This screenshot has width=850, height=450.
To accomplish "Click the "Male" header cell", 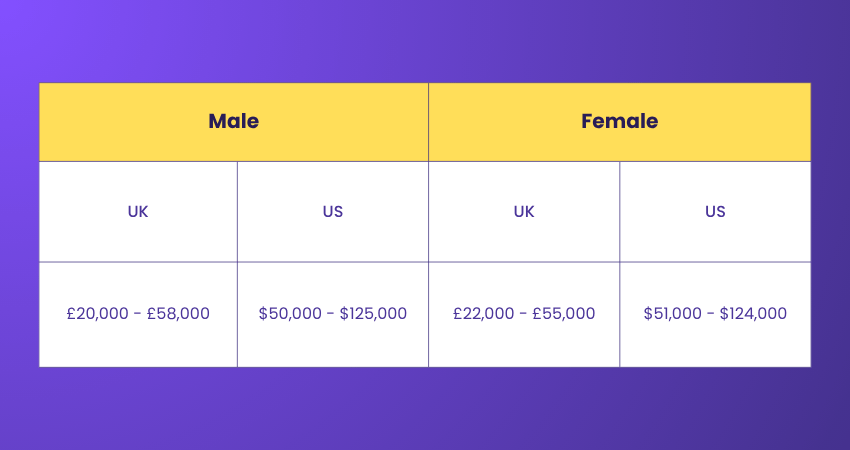I will [233, 121].
